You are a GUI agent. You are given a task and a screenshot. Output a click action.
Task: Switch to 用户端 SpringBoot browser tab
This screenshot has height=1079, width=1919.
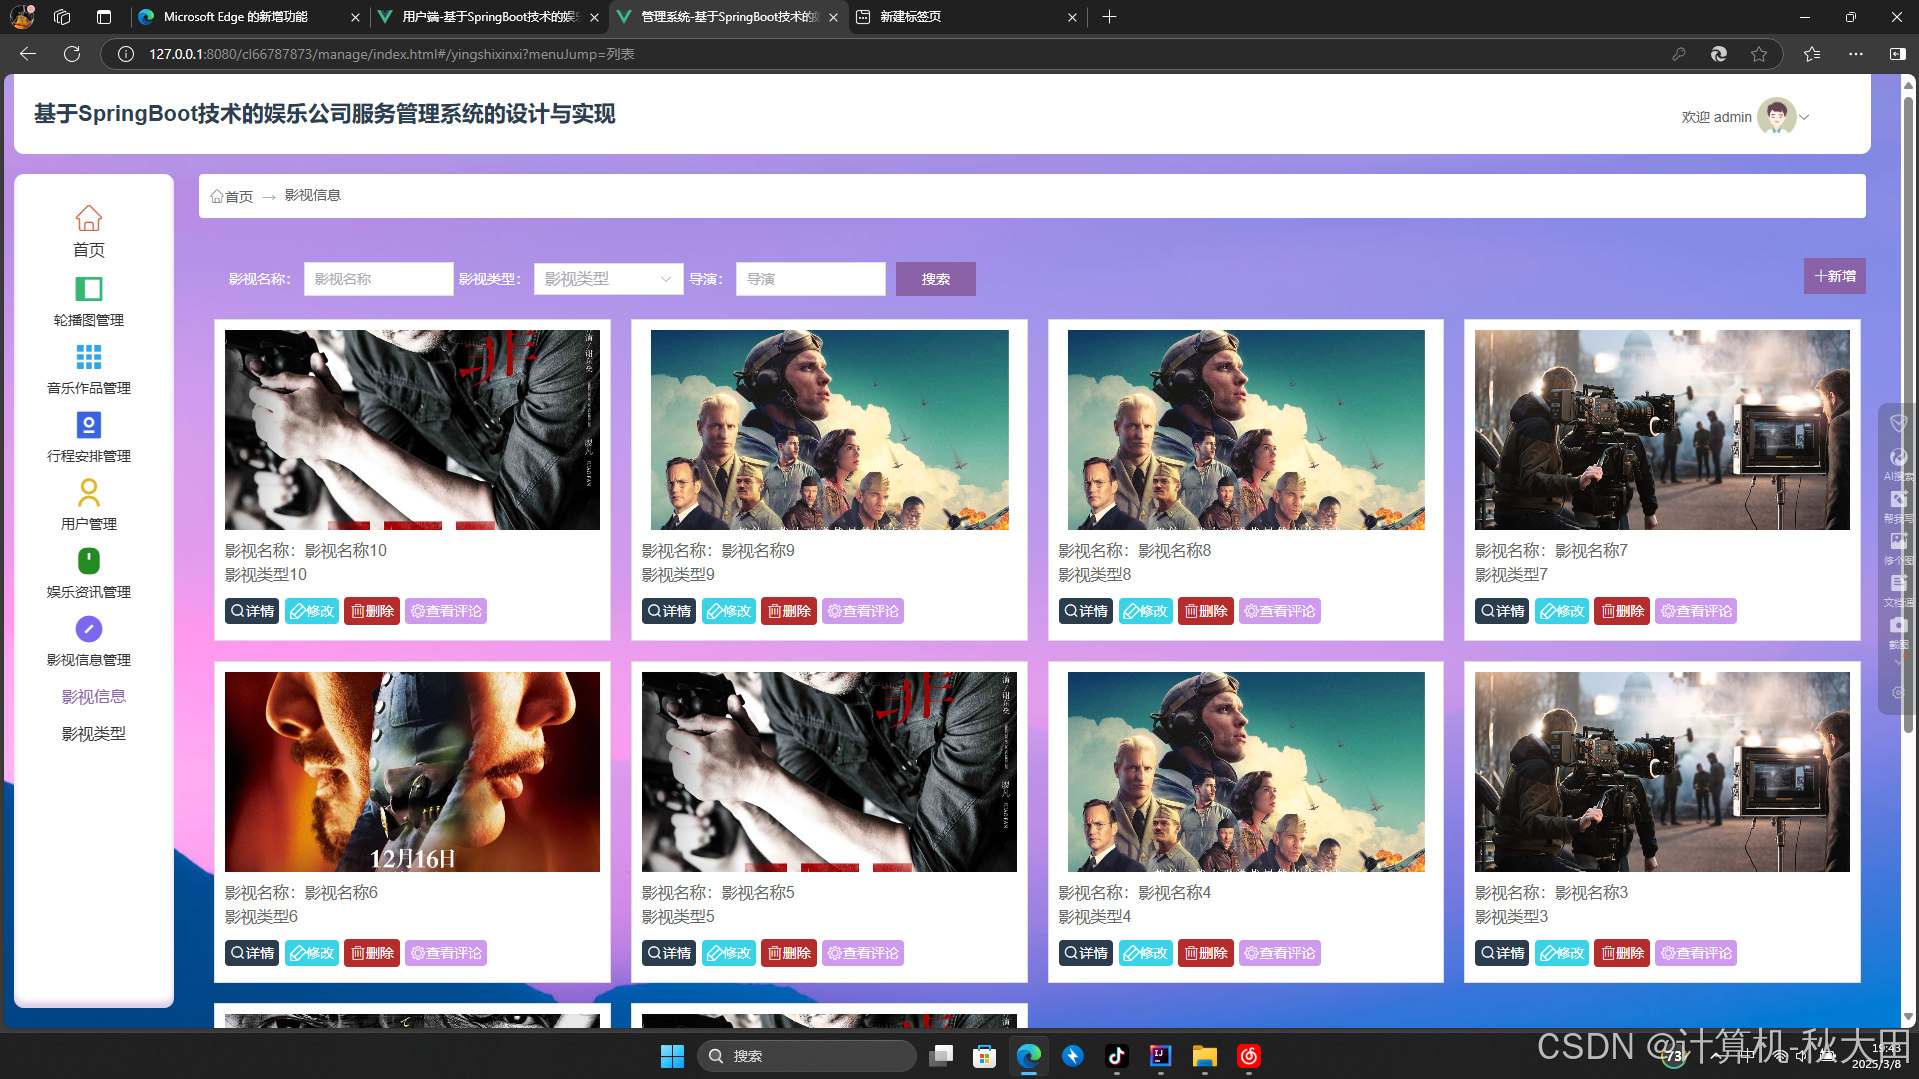[x=488, y=17]
